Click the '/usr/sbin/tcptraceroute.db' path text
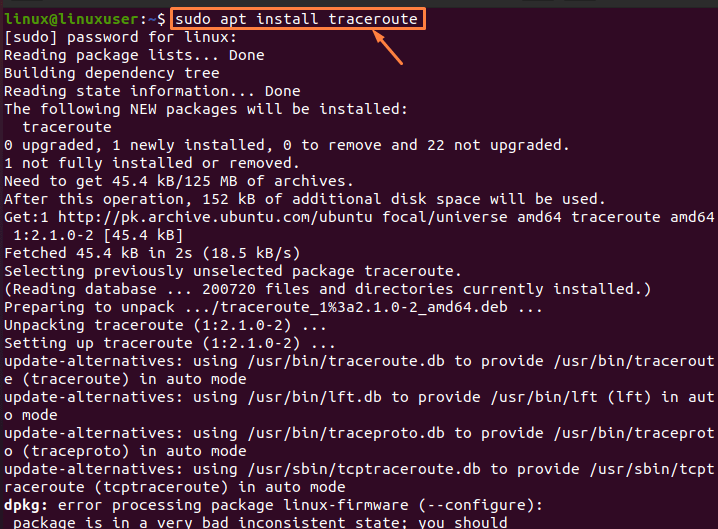The image size is (718, 529). (x=364, y=469)
